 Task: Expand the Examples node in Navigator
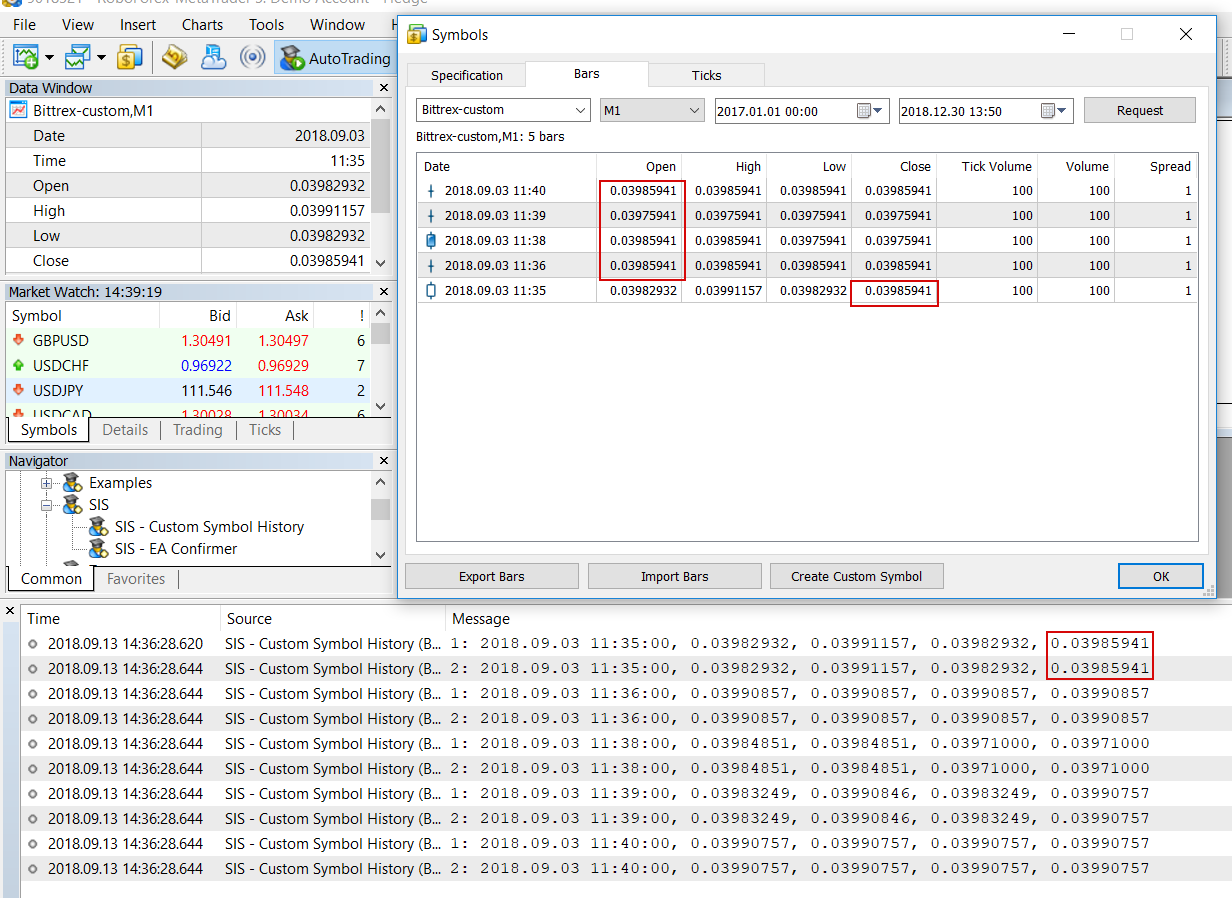46,483
